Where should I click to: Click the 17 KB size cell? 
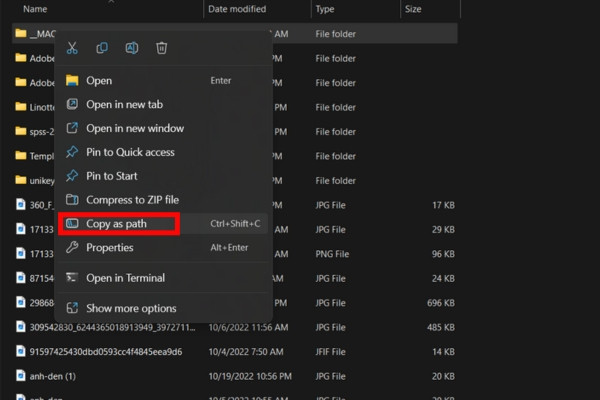(x=443, y=205)
